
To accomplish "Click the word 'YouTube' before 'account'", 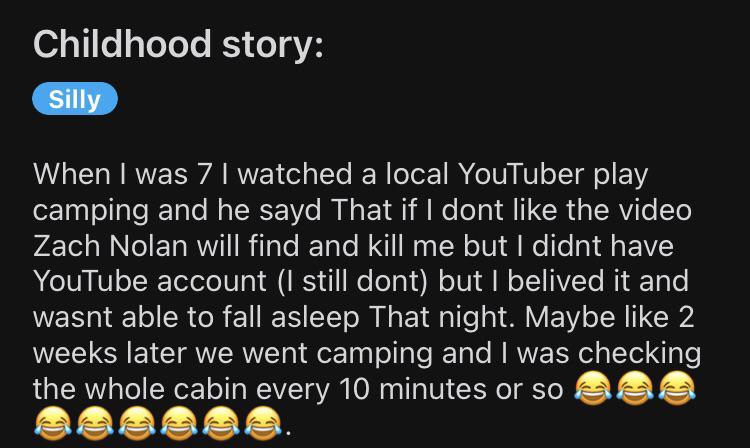I will (91, 281).
